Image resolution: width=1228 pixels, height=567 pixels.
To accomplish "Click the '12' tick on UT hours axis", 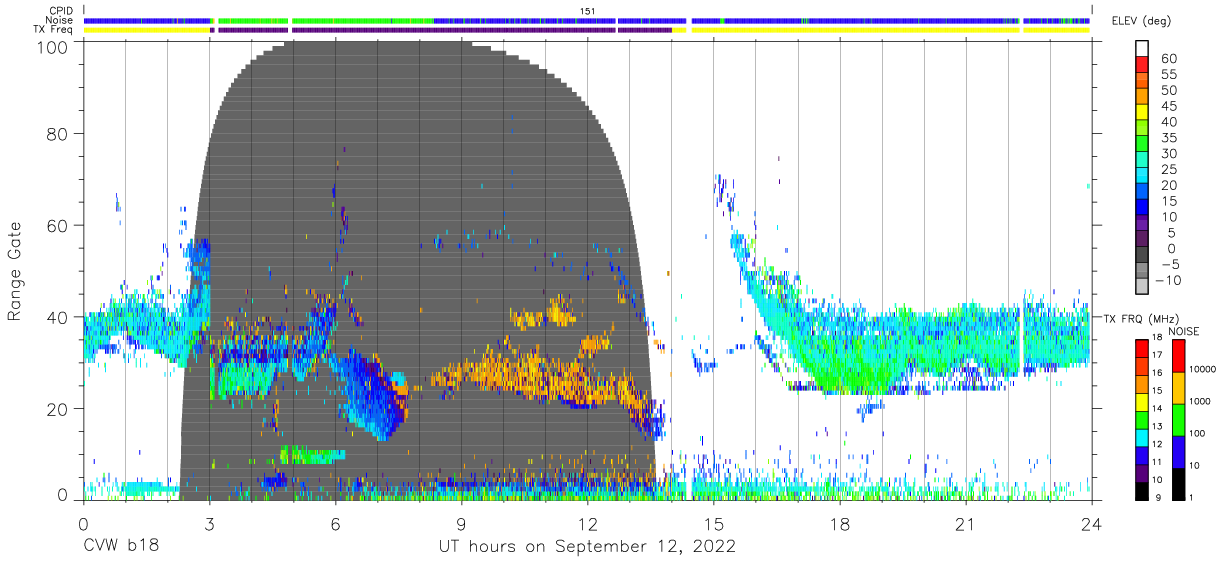I will click(588, 525).
